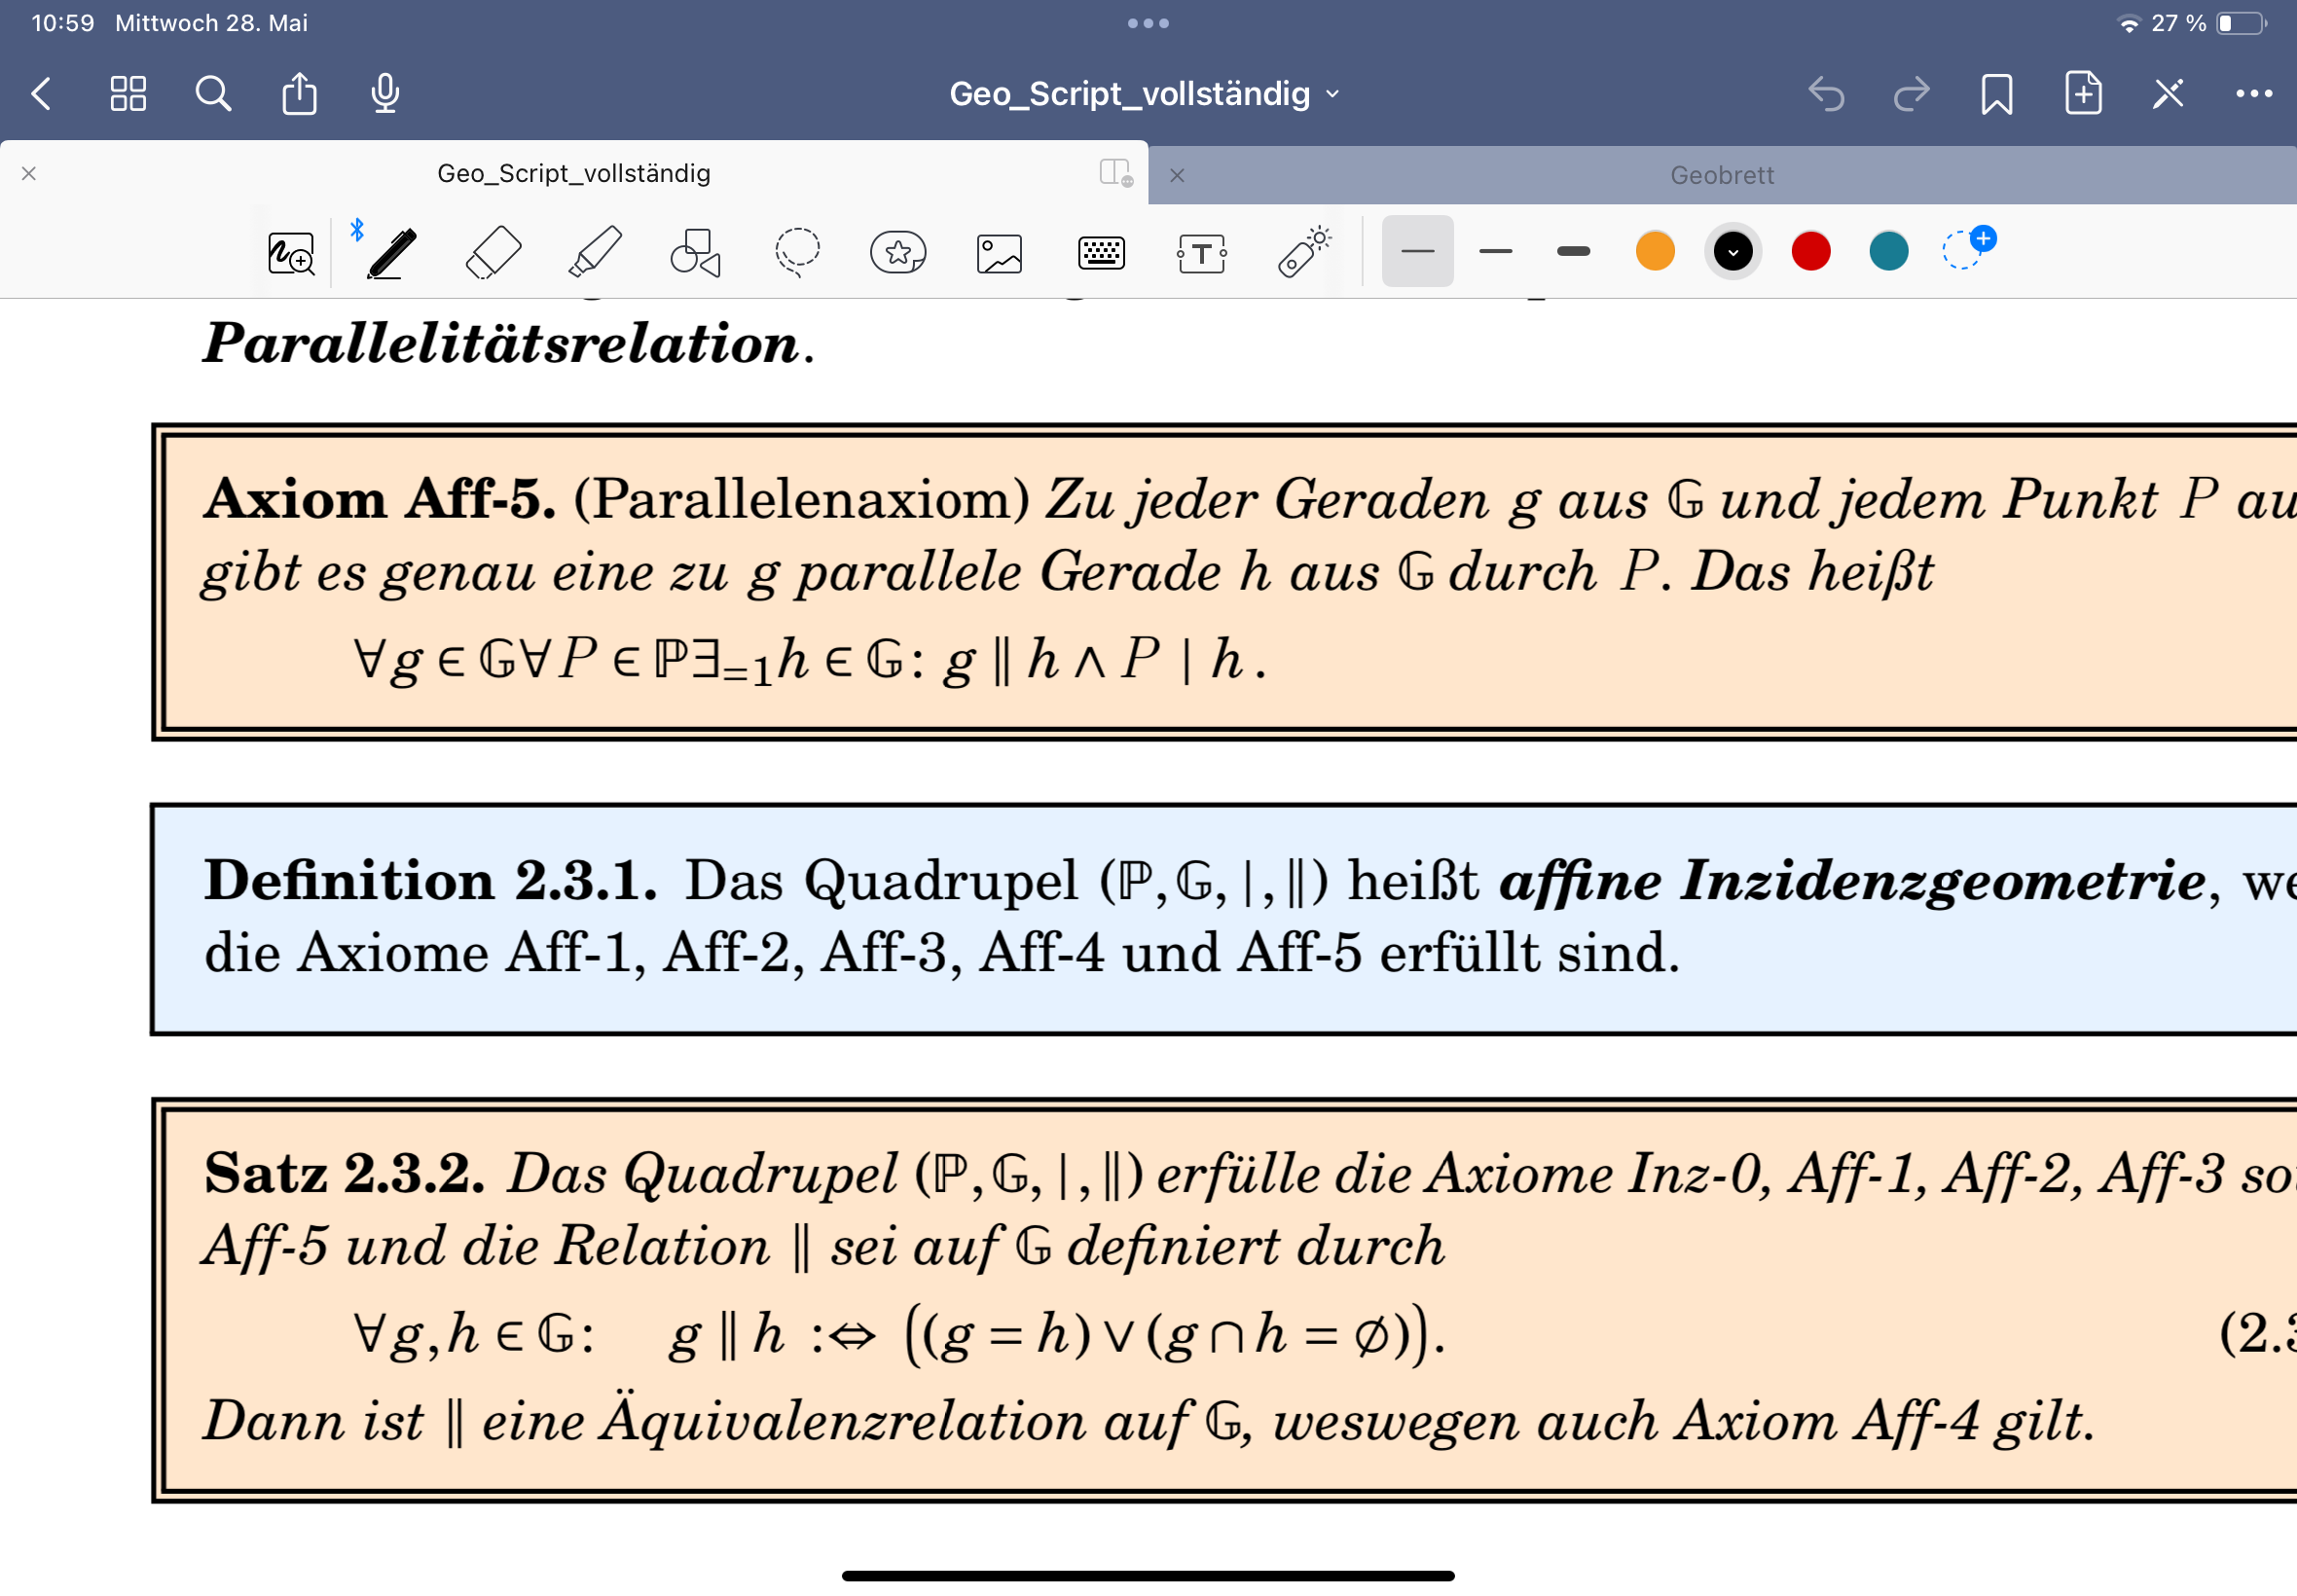Open the search magnifier
2297x1596 pixels.
213,94
